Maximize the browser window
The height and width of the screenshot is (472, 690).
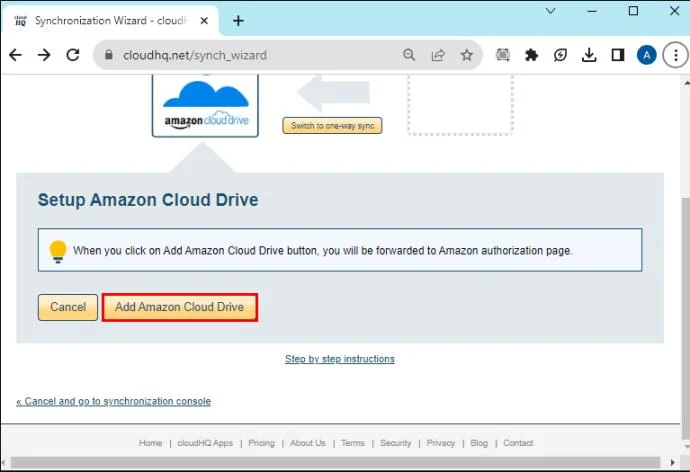coord(633,11)
